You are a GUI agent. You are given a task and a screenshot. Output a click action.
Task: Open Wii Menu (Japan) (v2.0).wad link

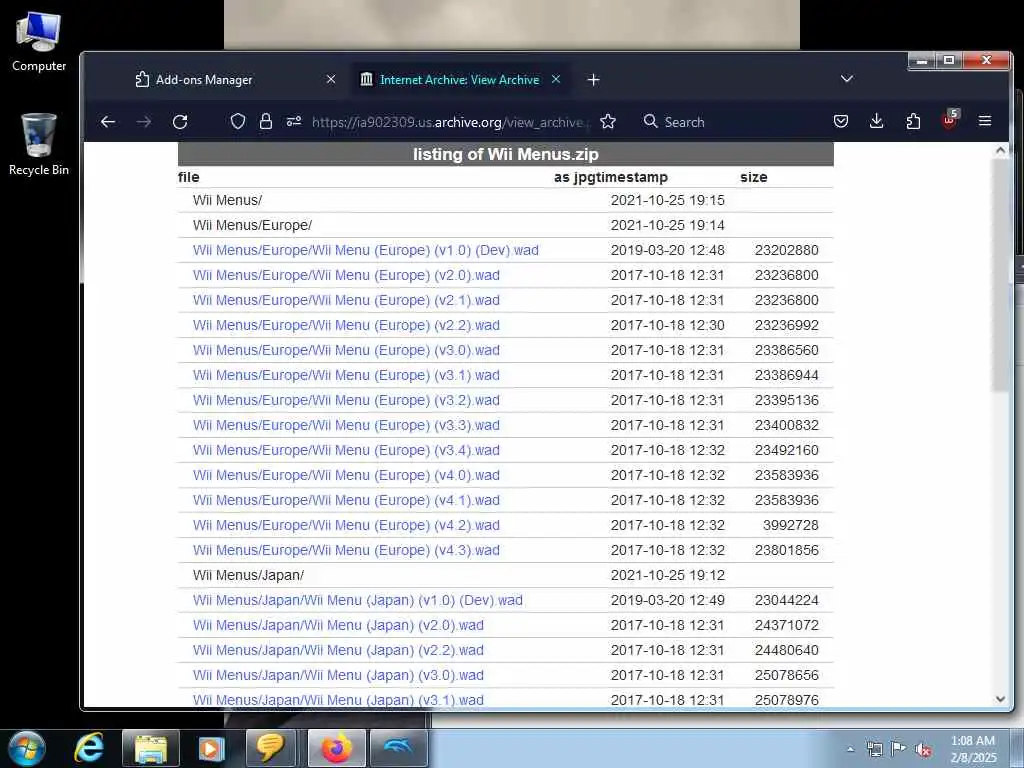[338, 626]
